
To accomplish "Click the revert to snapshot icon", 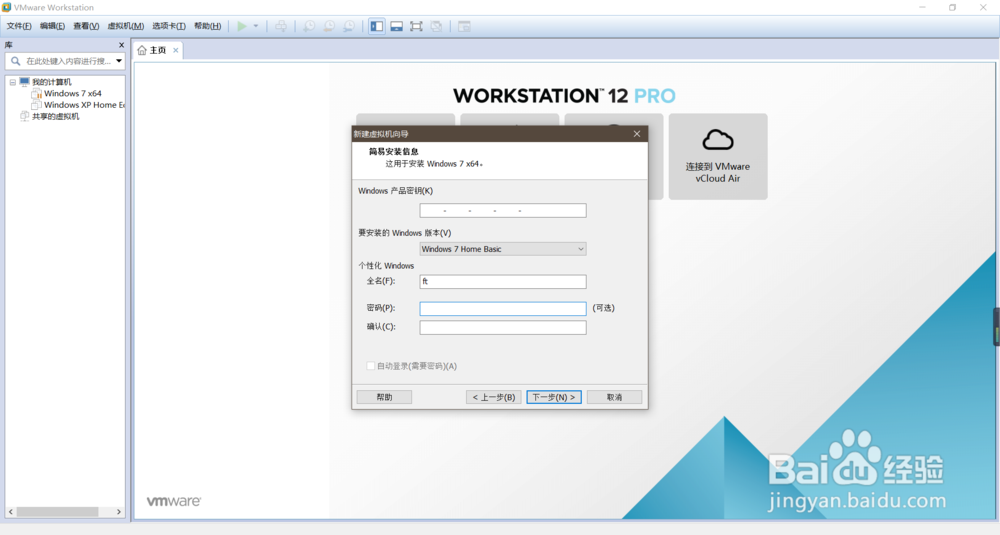I will pyautogui.click(x=329, y=26).
